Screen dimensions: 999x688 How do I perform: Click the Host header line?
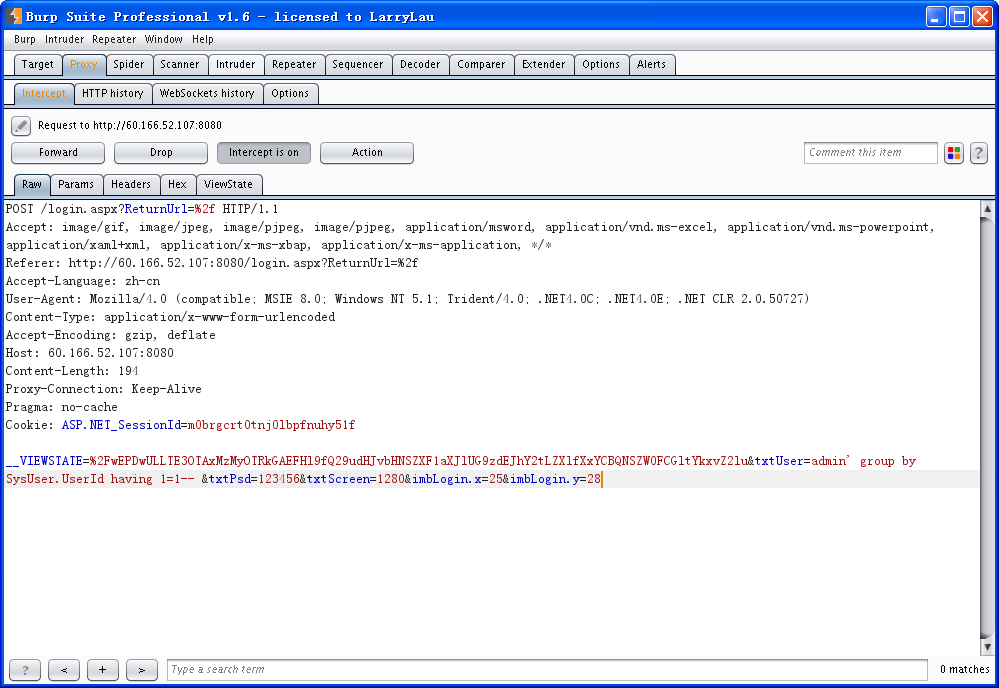pyautogui.click(x=90, y=353)
